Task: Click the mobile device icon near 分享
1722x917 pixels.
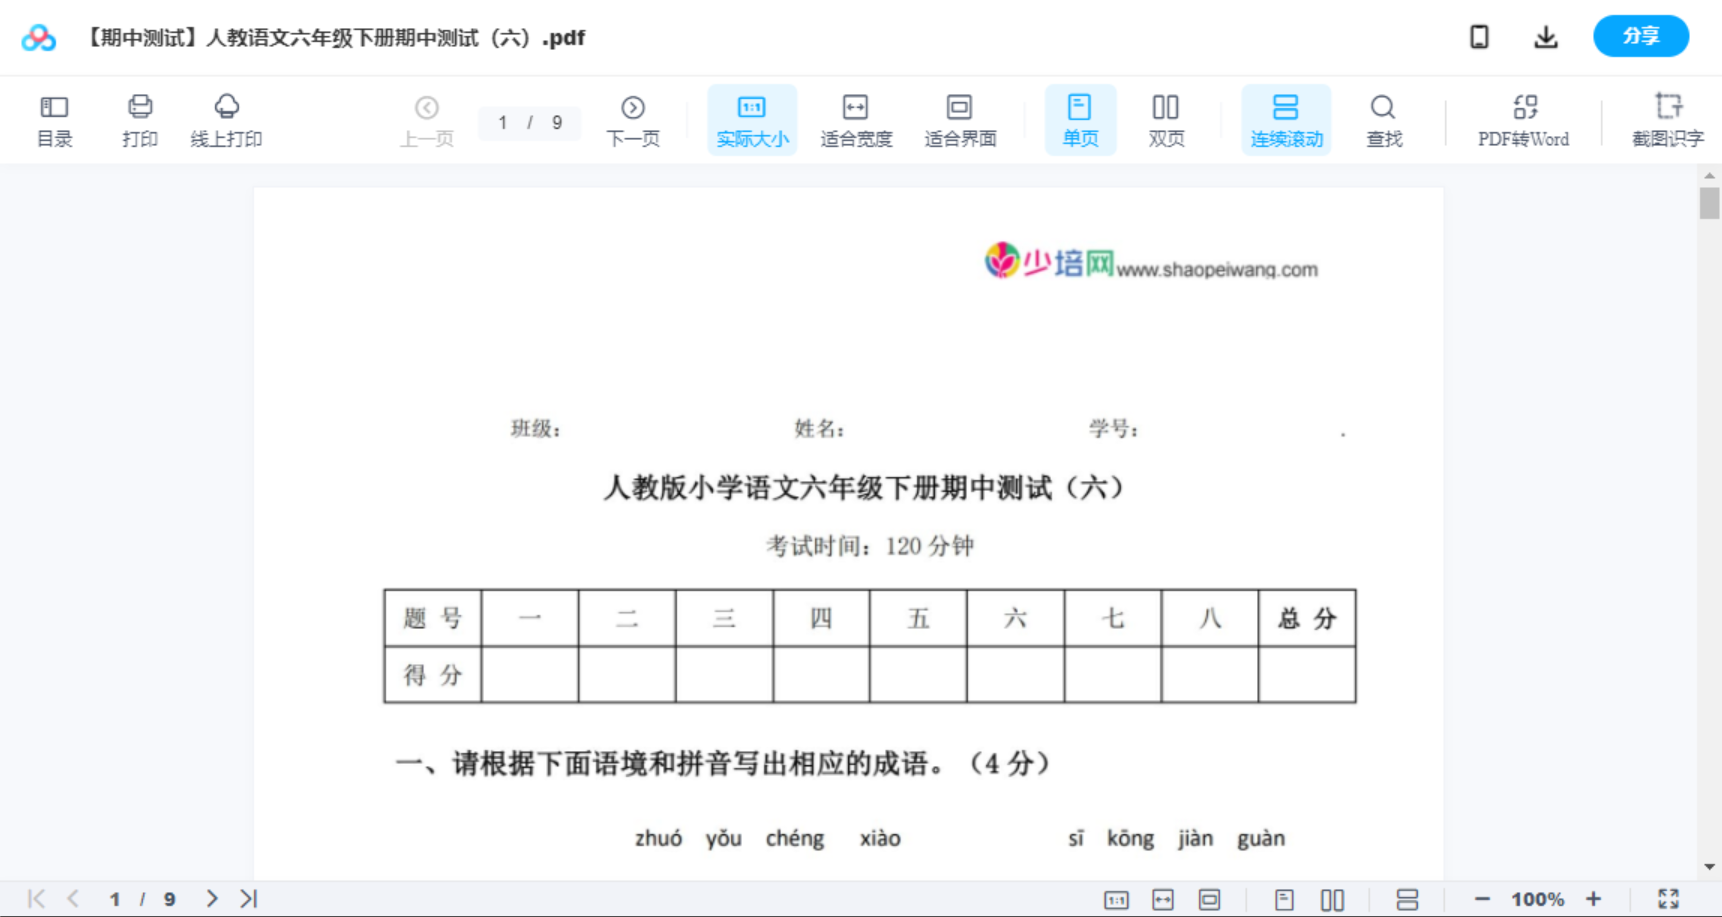Action: point(1478,36)
